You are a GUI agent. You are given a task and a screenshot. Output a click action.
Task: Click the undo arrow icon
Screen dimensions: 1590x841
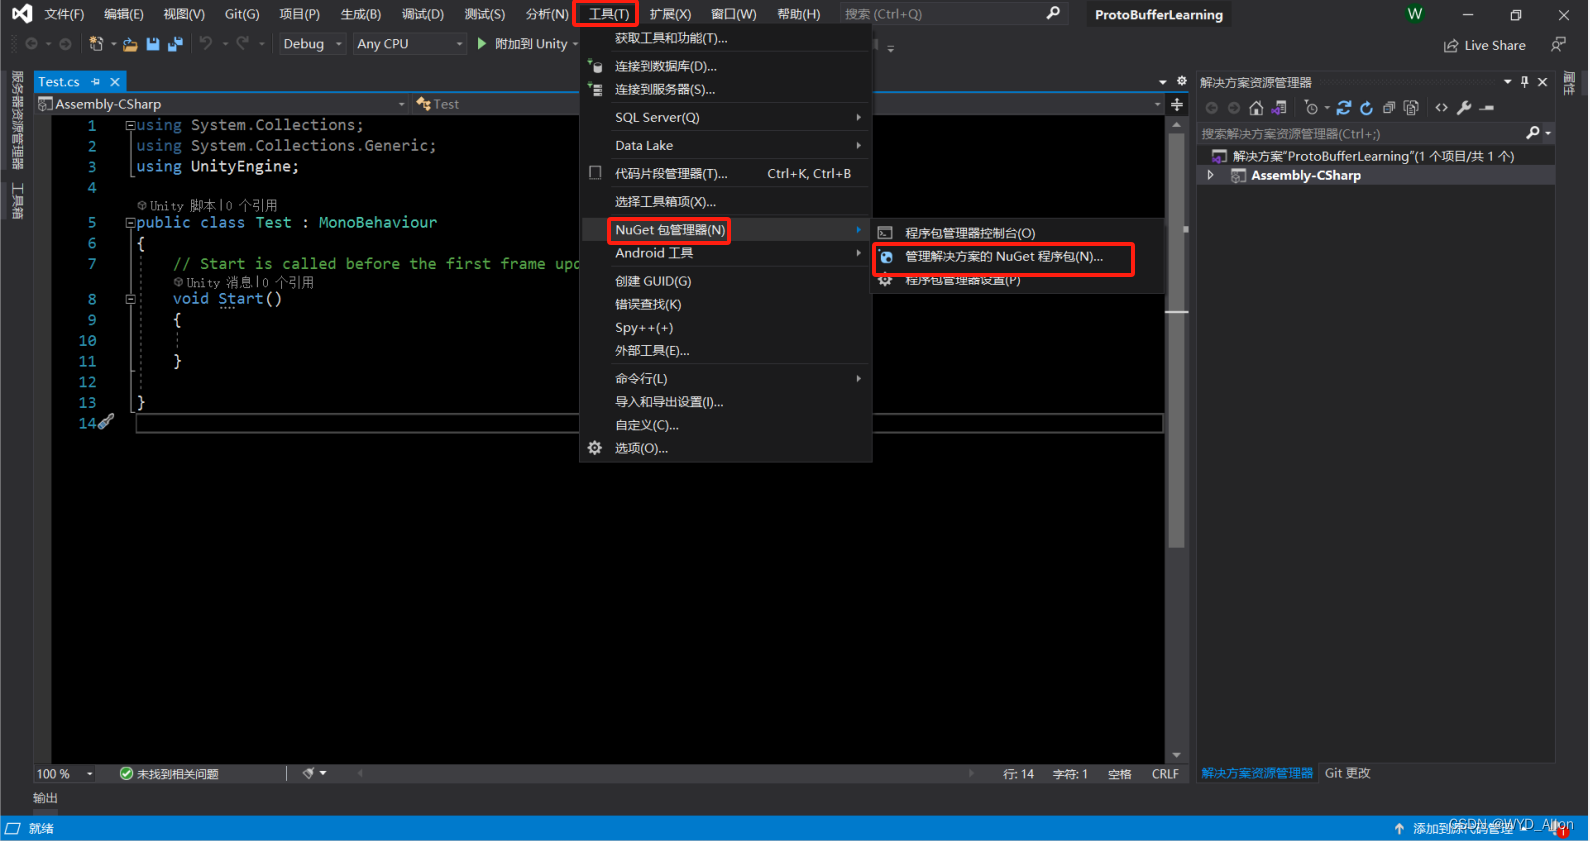[205, 43]
